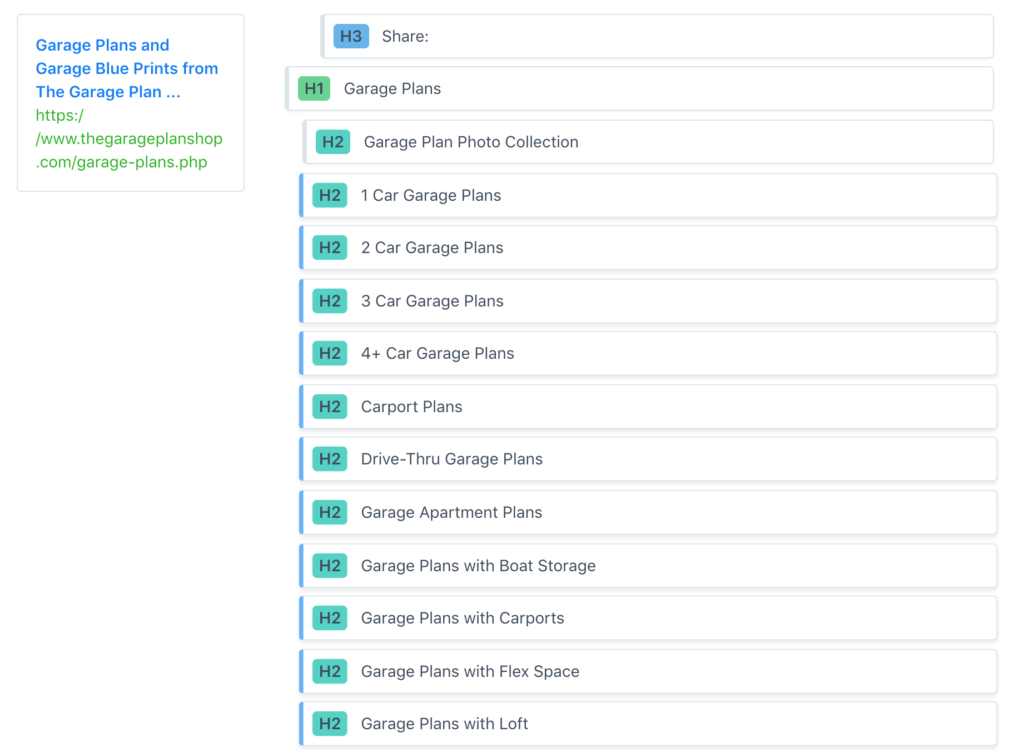Image resolution: width=1024 pixels, height=752 pixels.
Task: Click the green H1 badge for Garage Plans
Action: [x=314, y=88]
